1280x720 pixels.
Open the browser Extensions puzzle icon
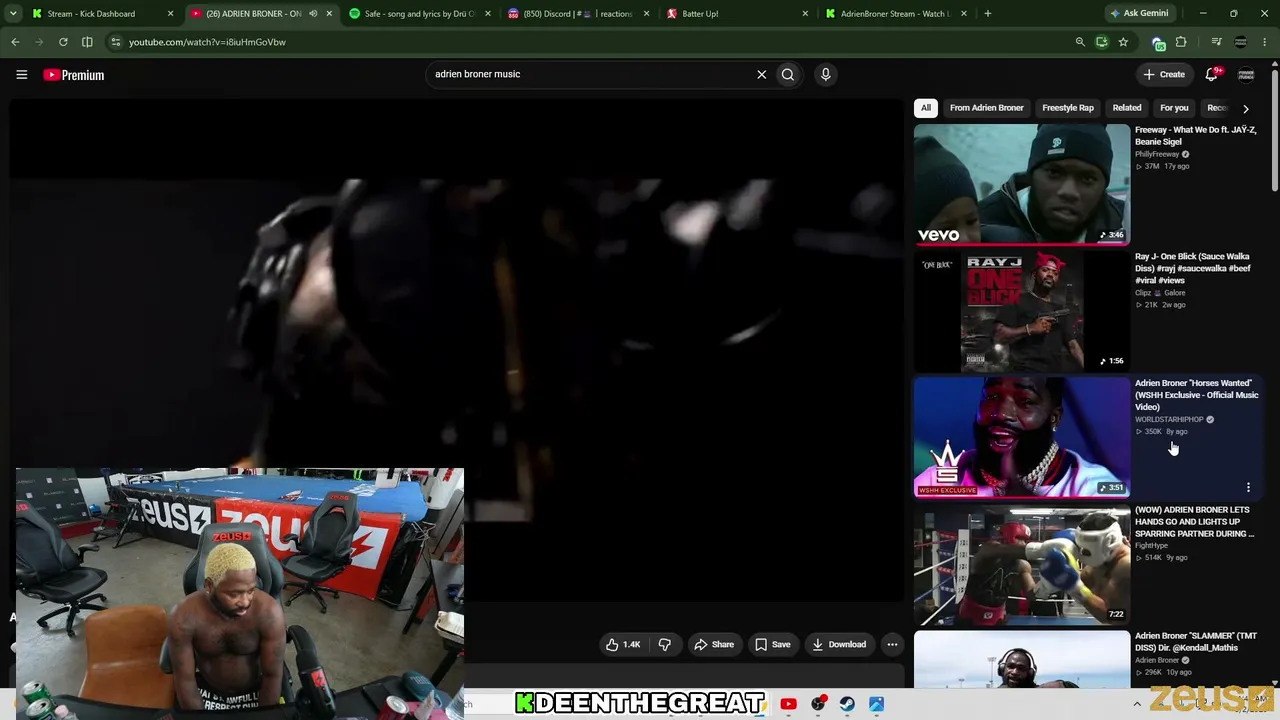coord(1181,42)
